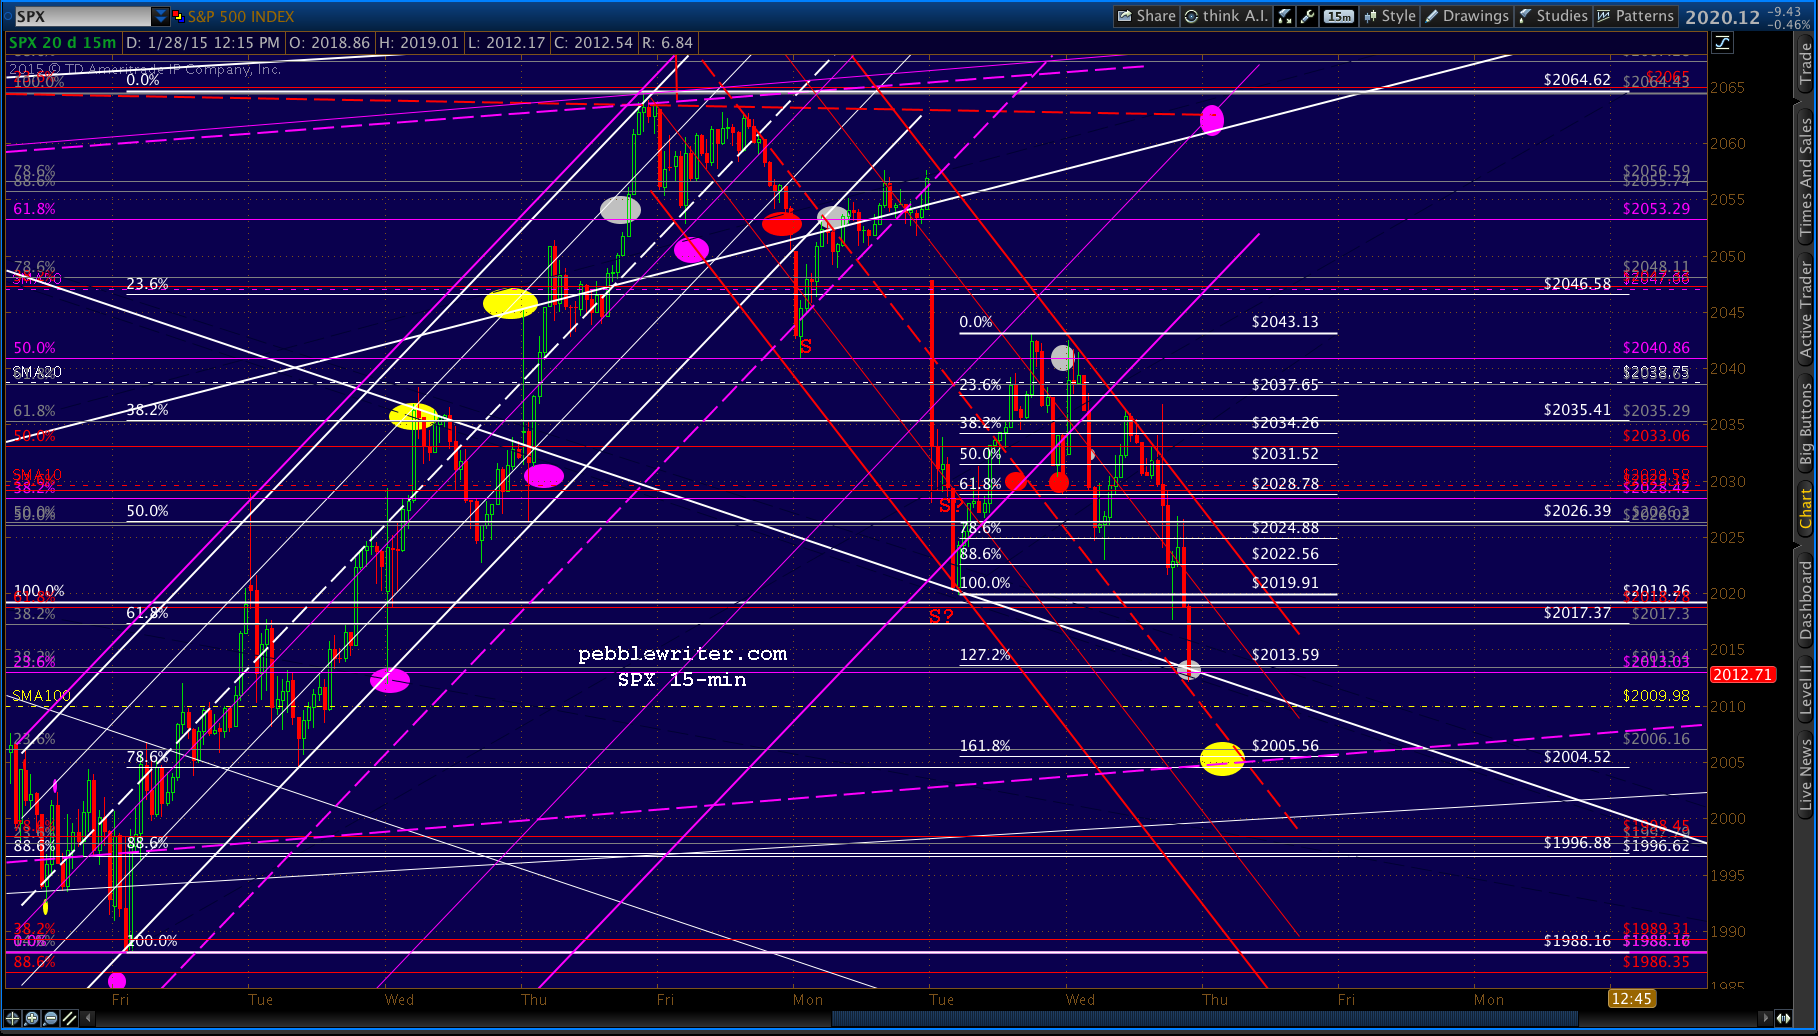Click the $1996.88 price level label

tap(1577, 843)
